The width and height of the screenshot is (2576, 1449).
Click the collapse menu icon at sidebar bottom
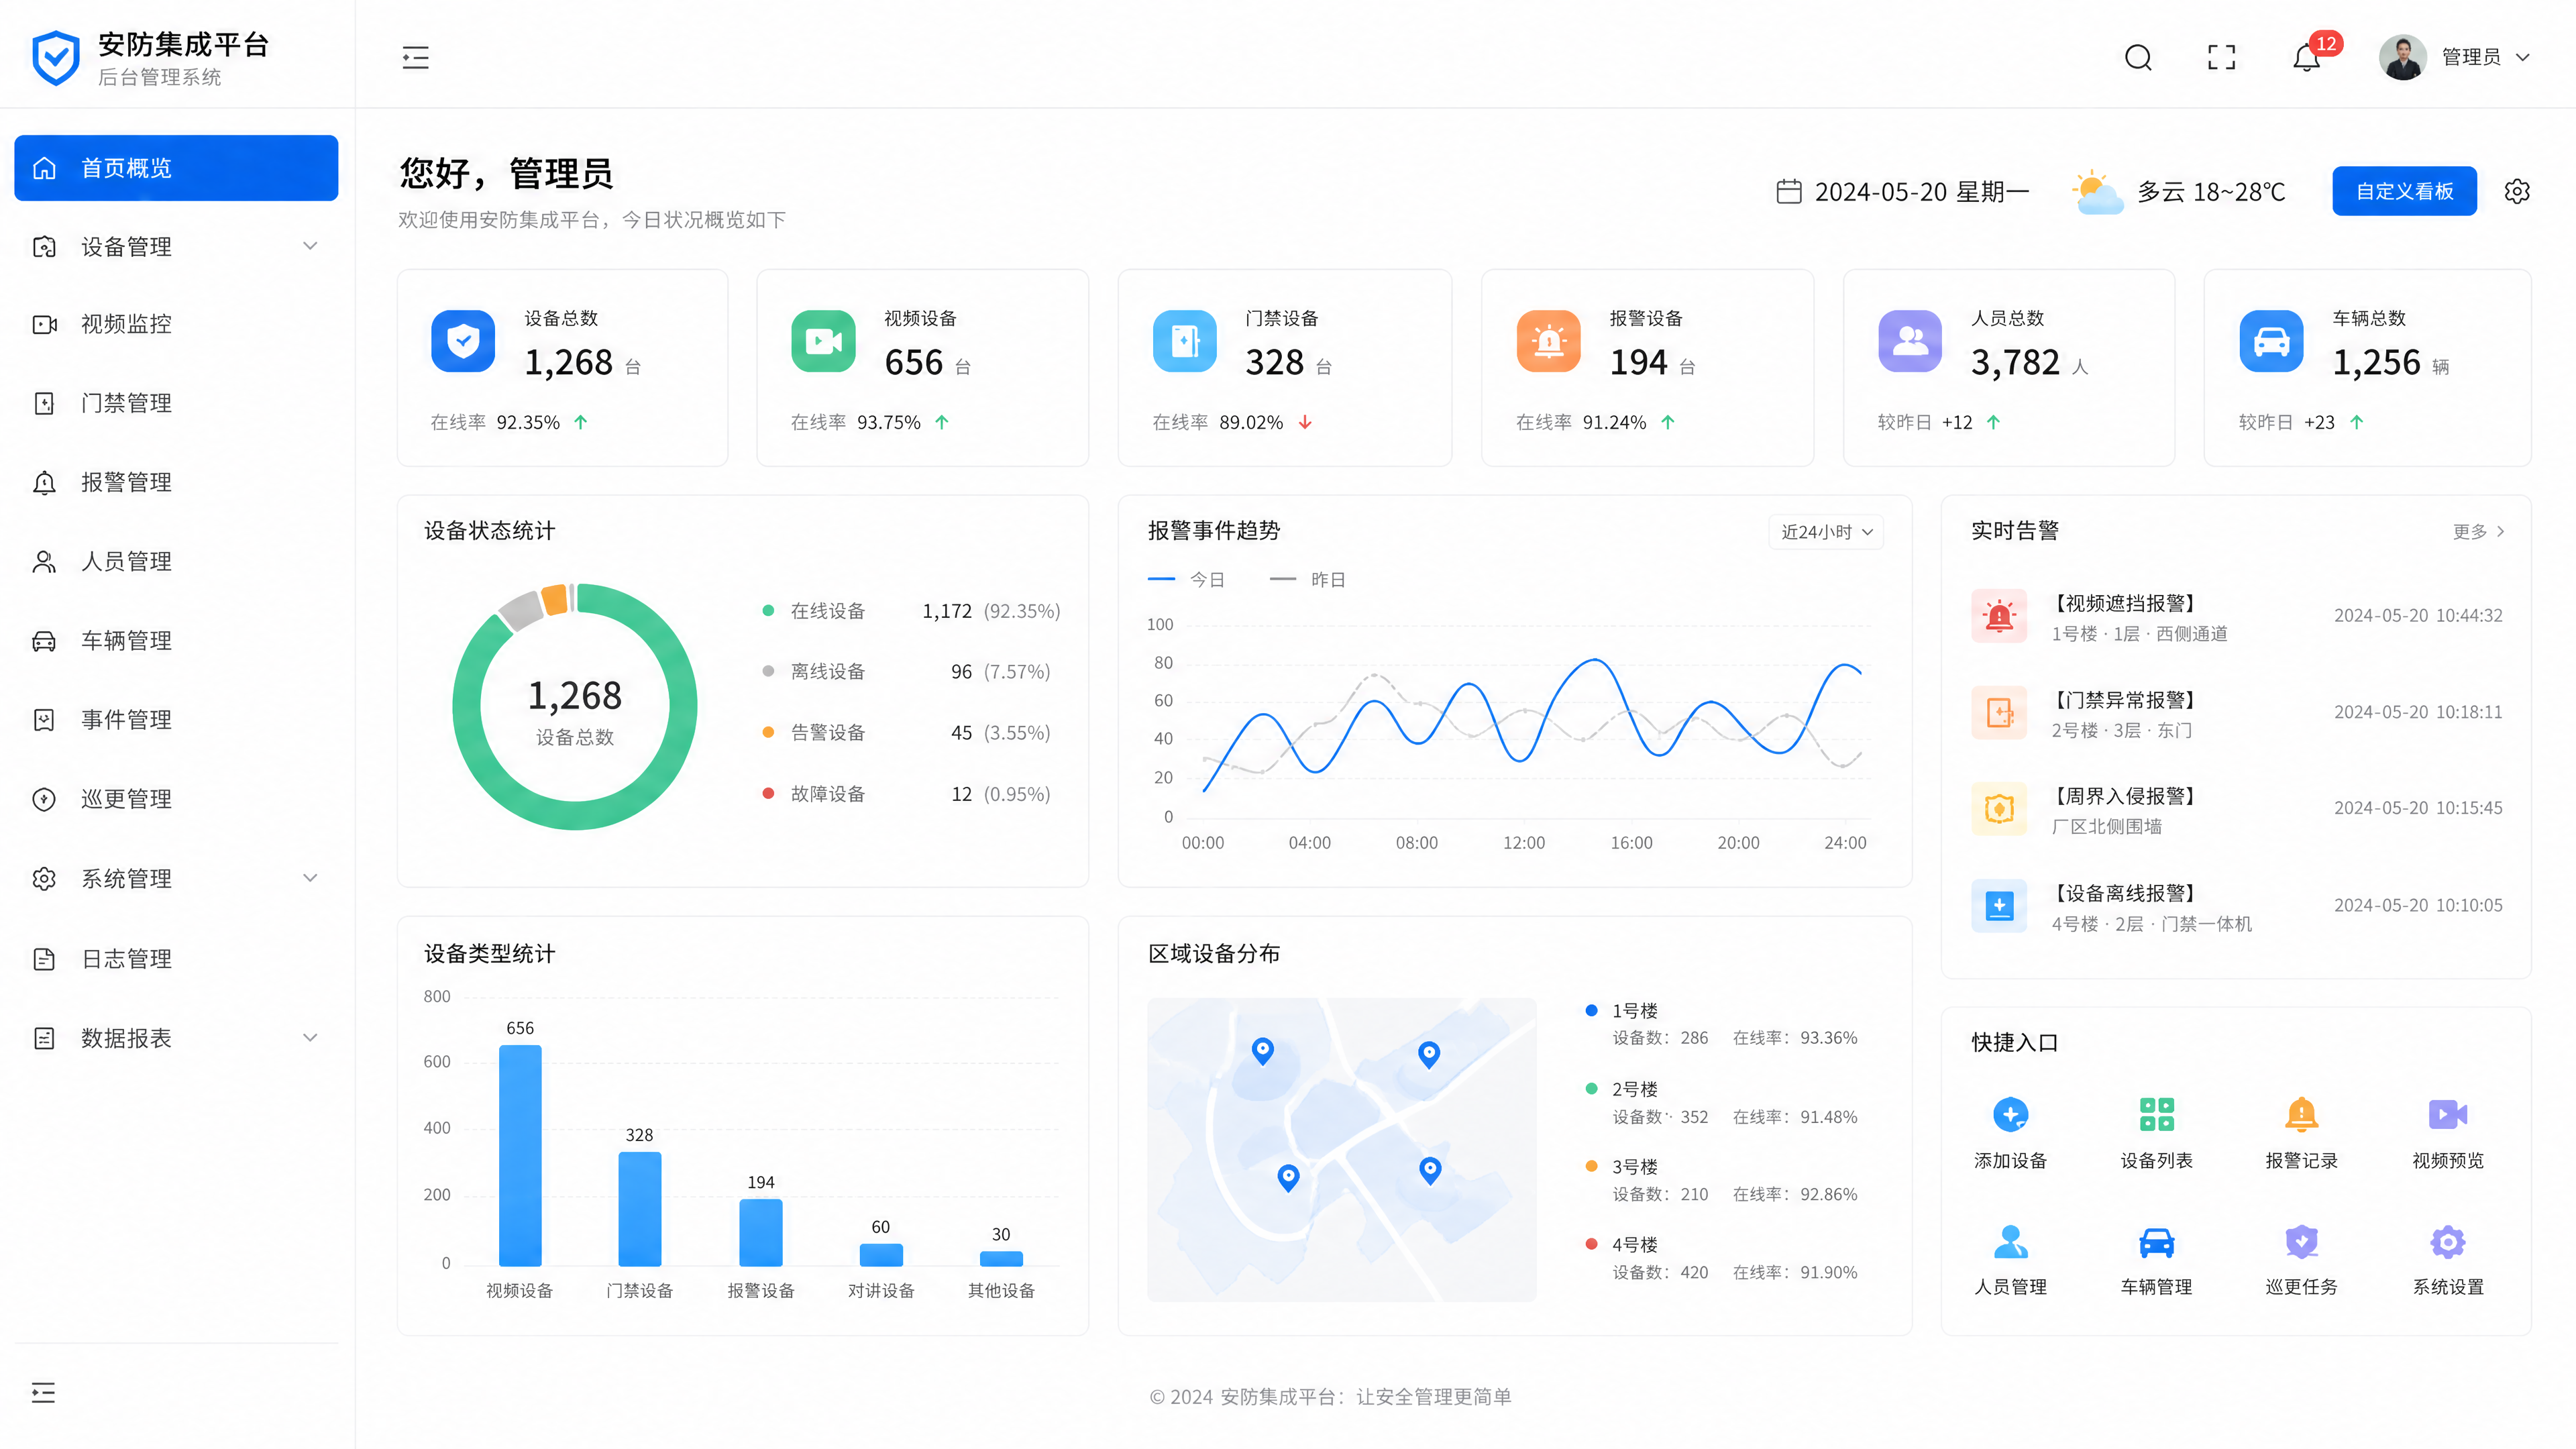(x=43, y=1392)
